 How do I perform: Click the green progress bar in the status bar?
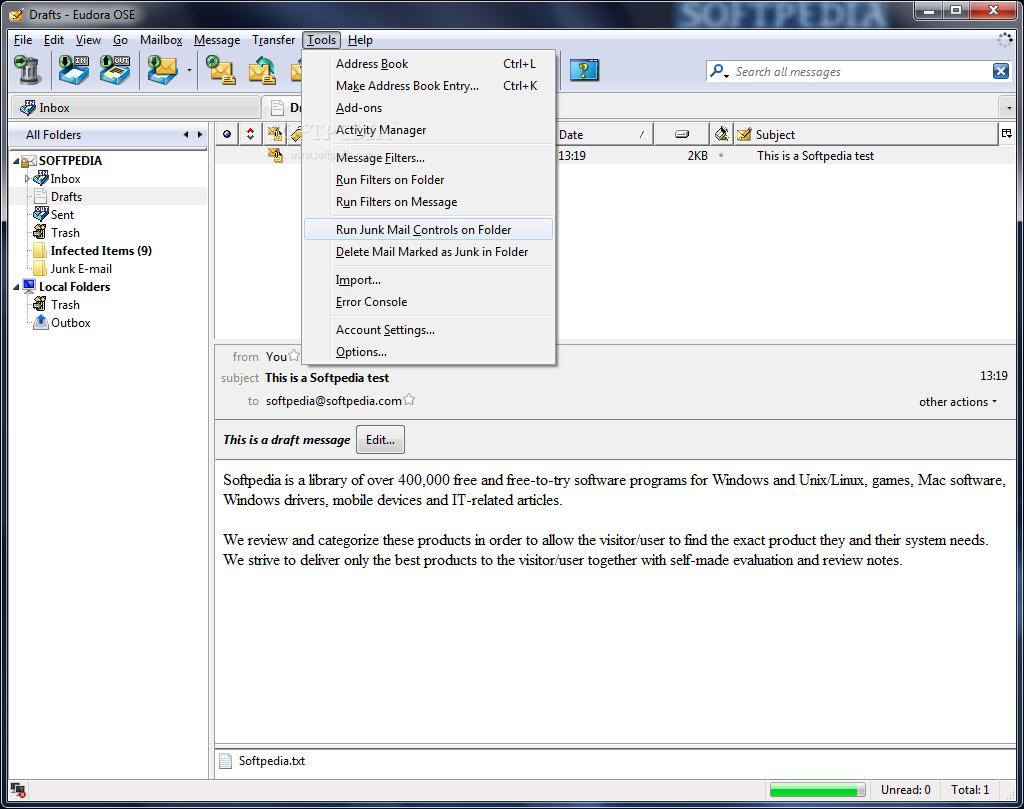[x=817, y=790]
